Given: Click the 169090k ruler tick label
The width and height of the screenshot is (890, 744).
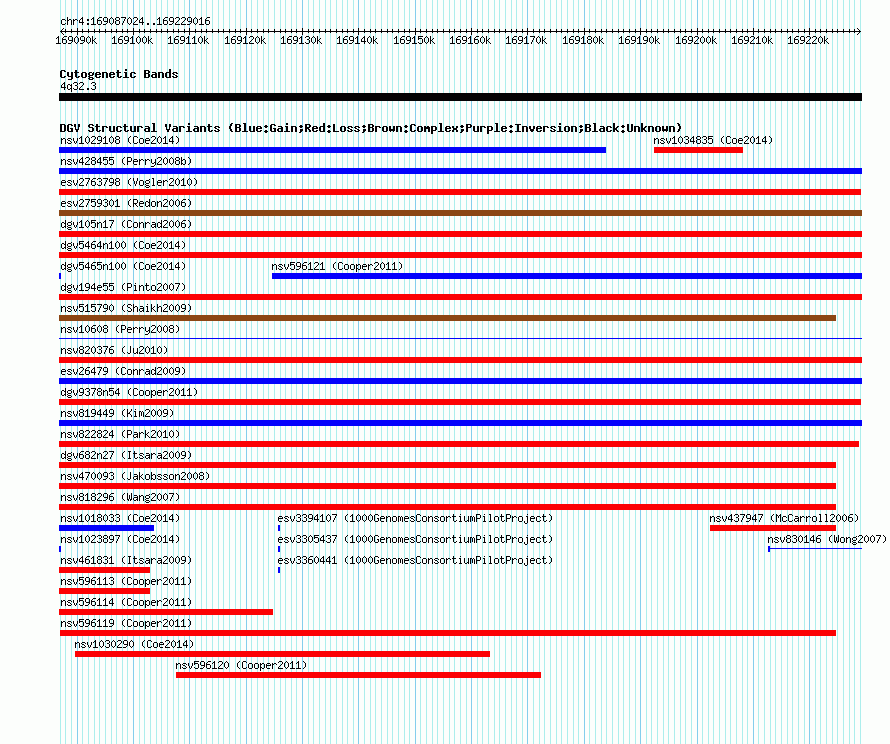Looking at the screenshot, I should point(76,40).
